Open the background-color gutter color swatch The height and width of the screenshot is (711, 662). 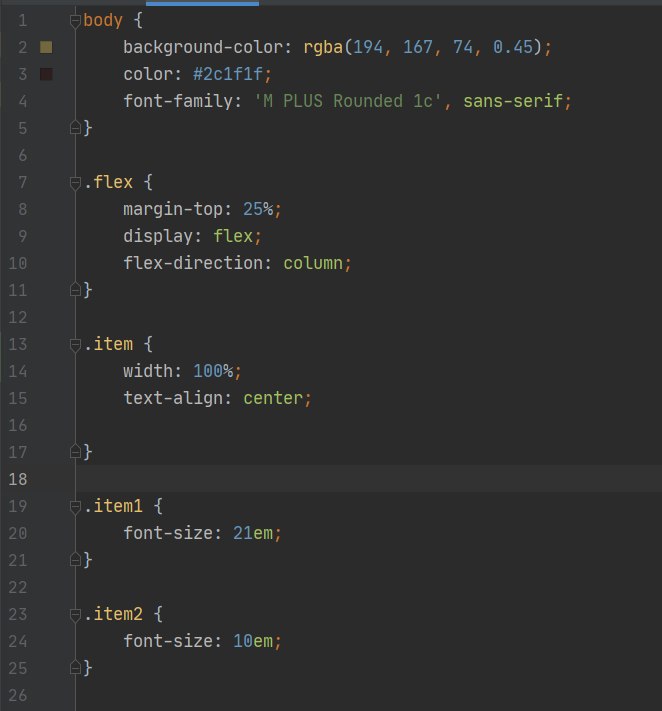(x=46, y=47)
